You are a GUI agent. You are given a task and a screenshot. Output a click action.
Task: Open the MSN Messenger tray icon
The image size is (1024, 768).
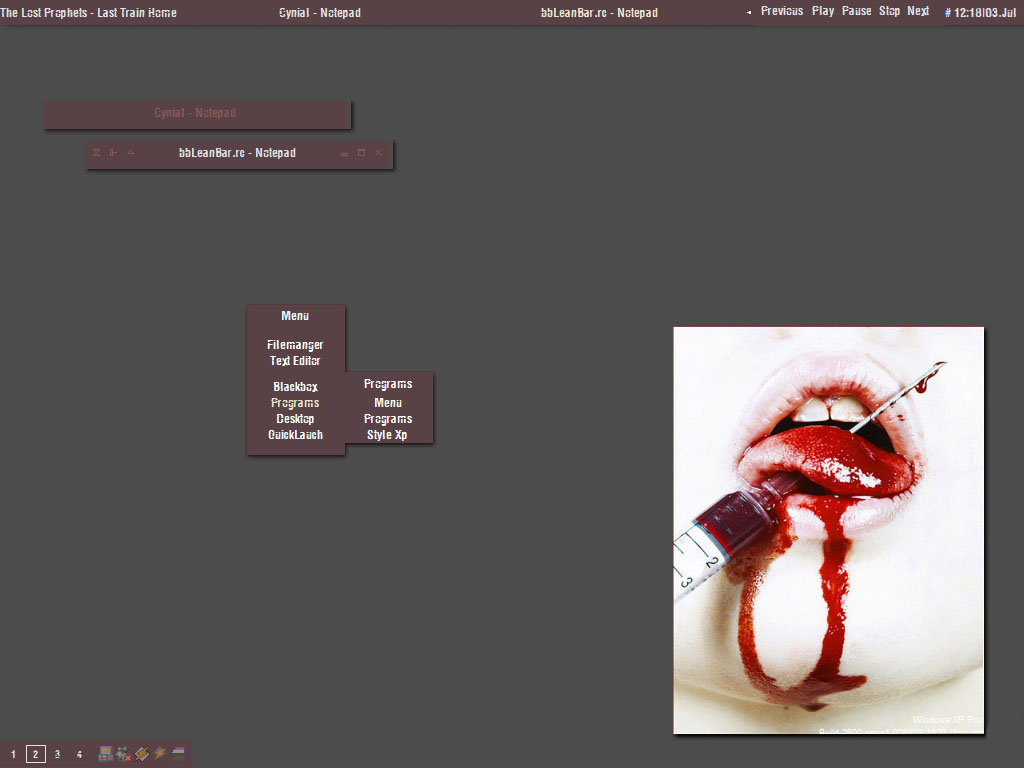tap(123, 754)
